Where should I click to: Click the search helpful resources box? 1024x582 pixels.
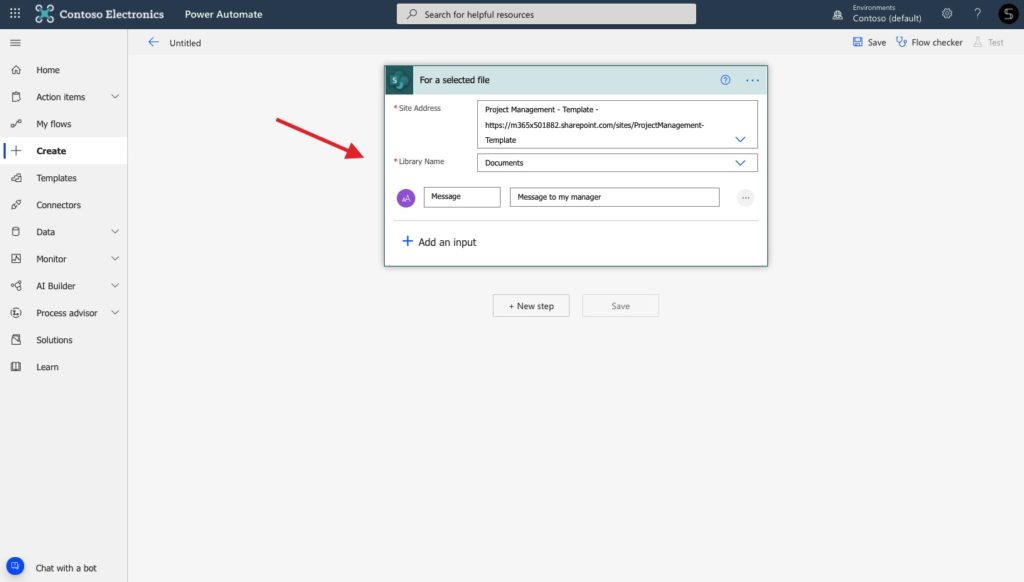pos(546,14)
